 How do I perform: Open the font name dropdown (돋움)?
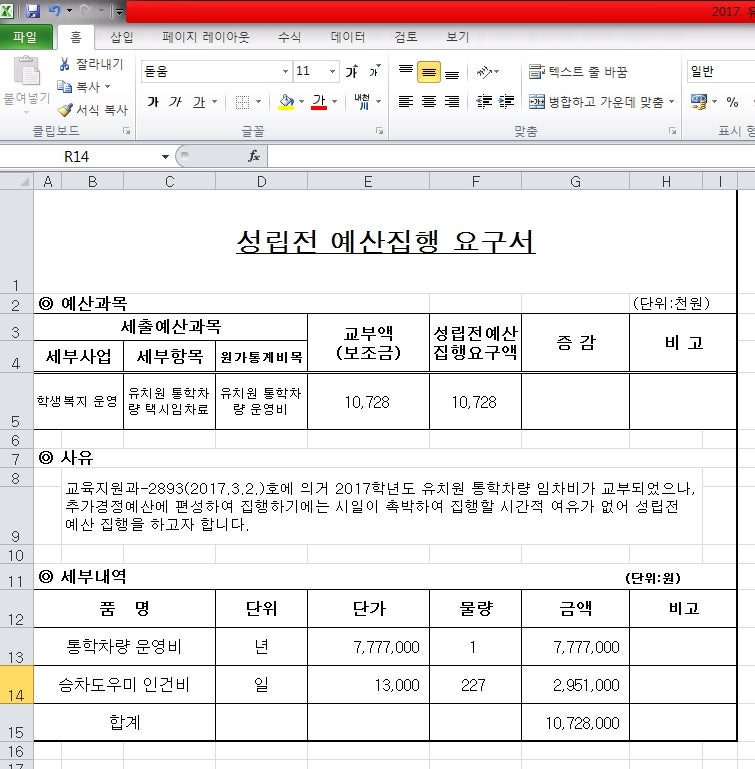285,72
